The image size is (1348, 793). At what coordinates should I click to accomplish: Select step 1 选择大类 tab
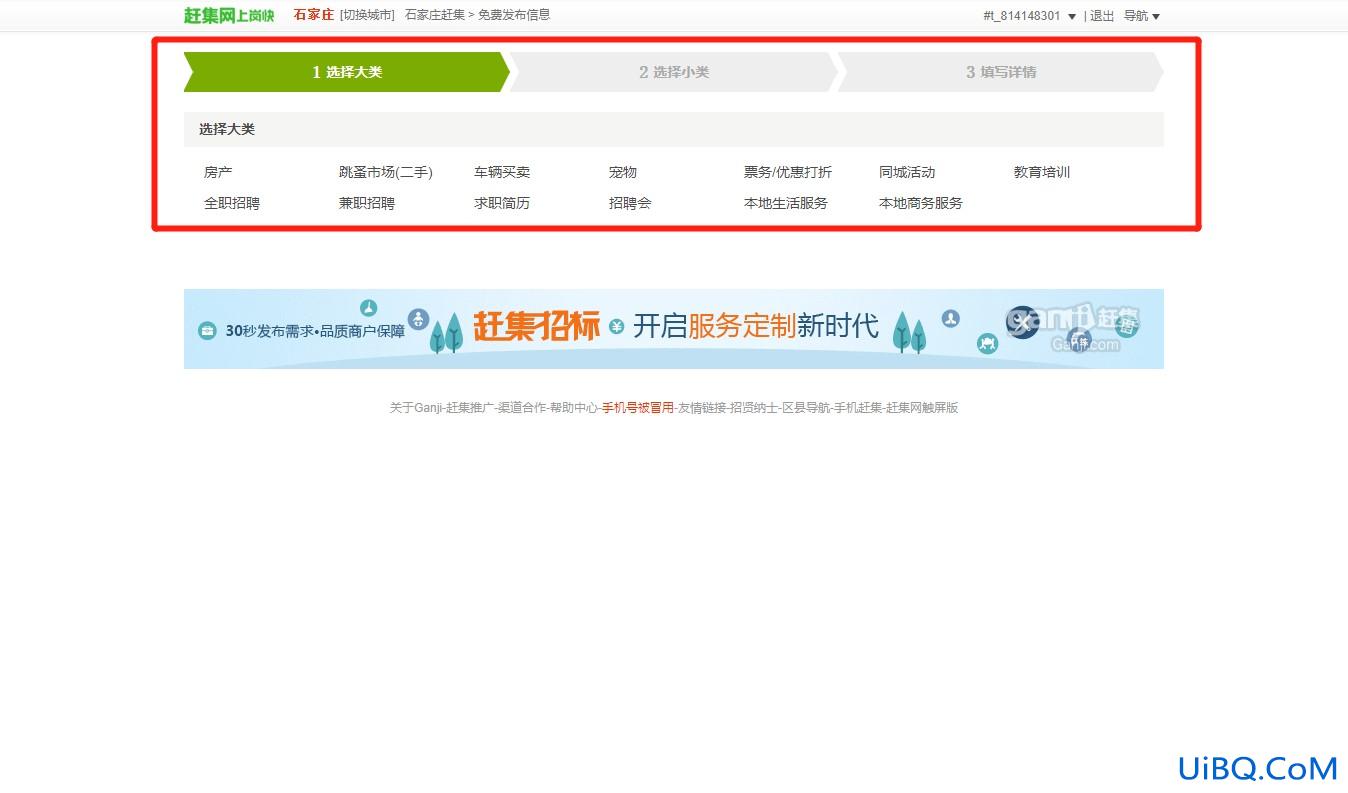tap(347, 72)
